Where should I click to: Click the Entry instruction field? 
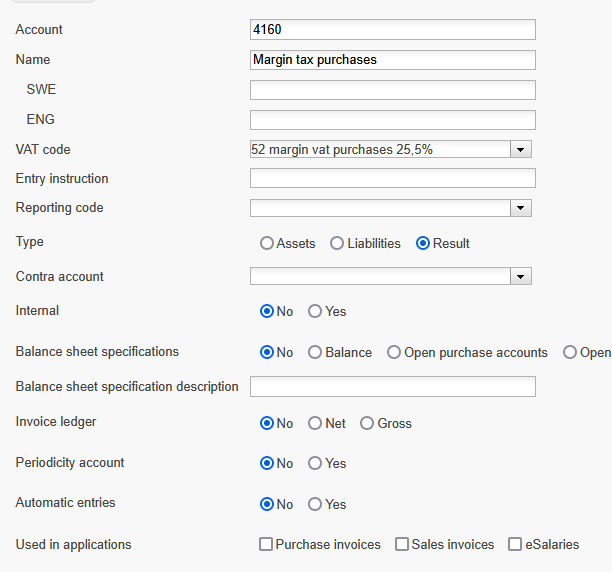pyautogui.click(x=393, y=178)
